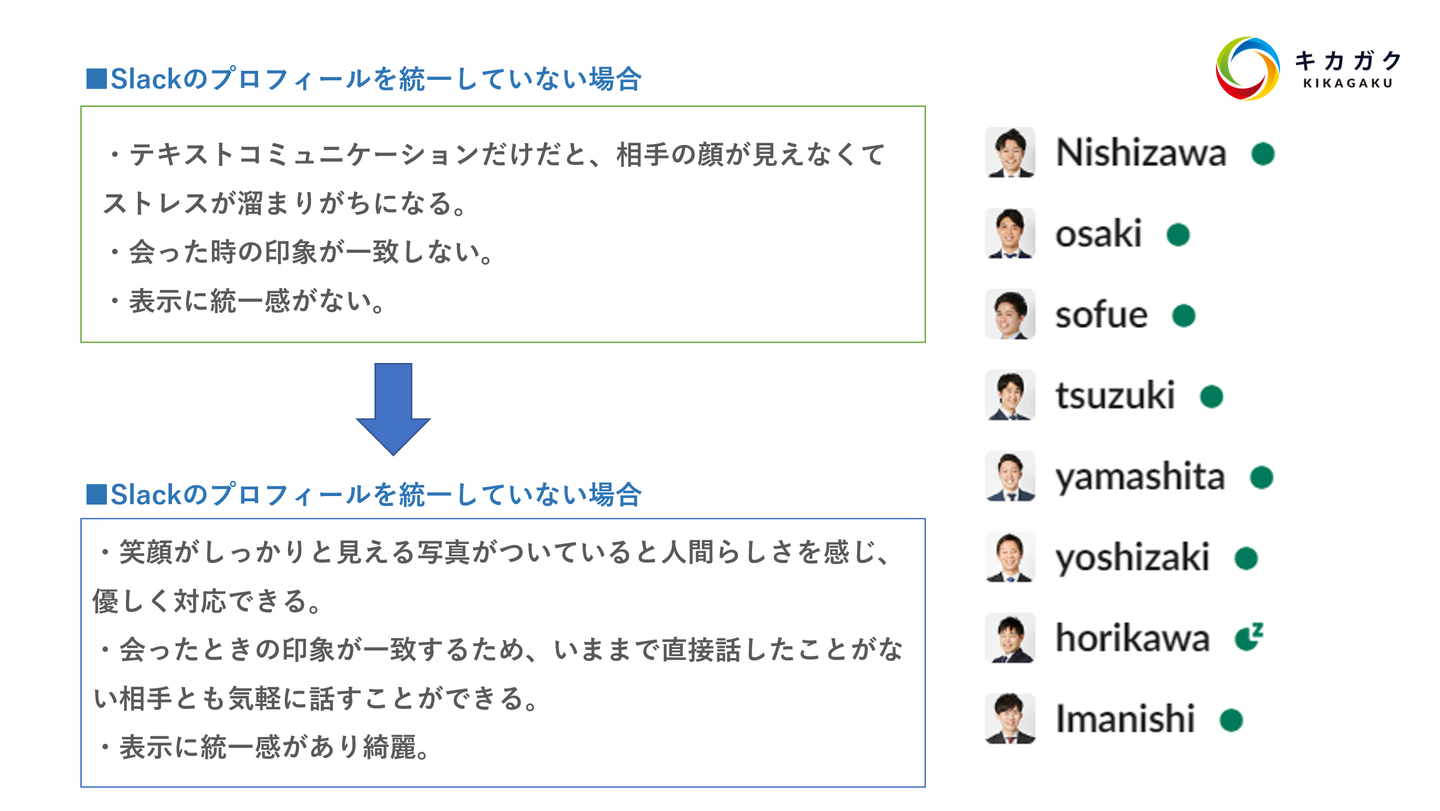1440x811 pixels.
Task: Click the horikawa user name
Action: point(1132,638)
